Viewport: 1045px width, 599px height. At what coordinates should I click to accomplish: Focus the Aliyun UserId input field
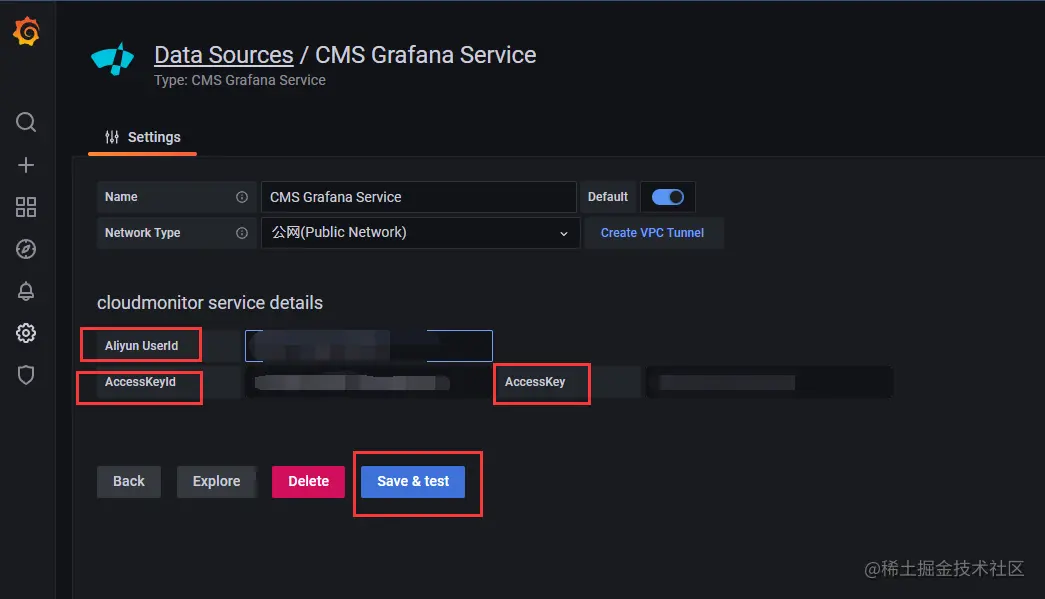click(x=369, y=346)
